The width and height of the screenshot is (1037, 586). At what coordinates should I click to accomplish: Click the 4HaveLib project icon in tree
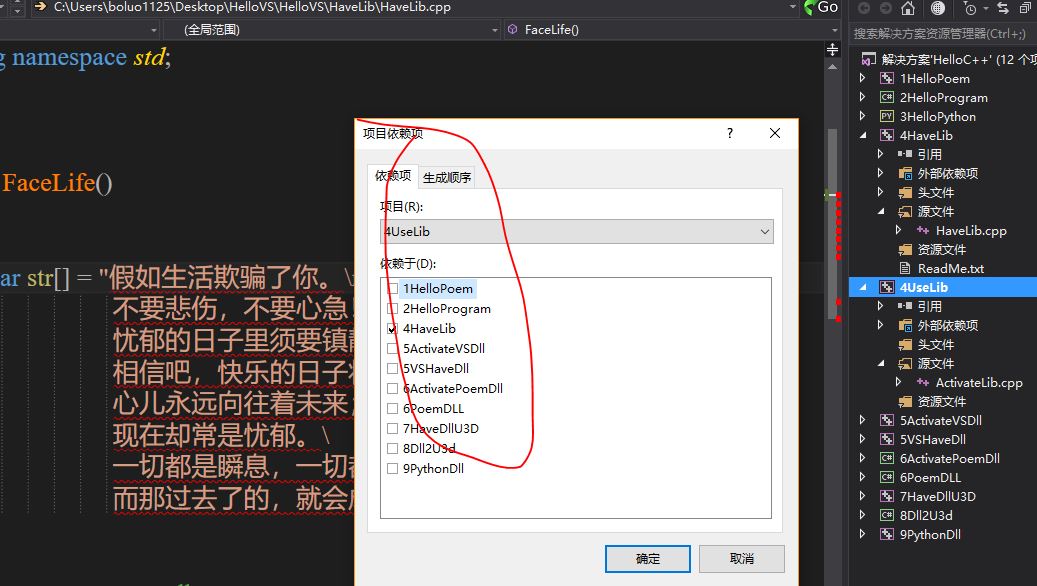(x=887, y=136)
